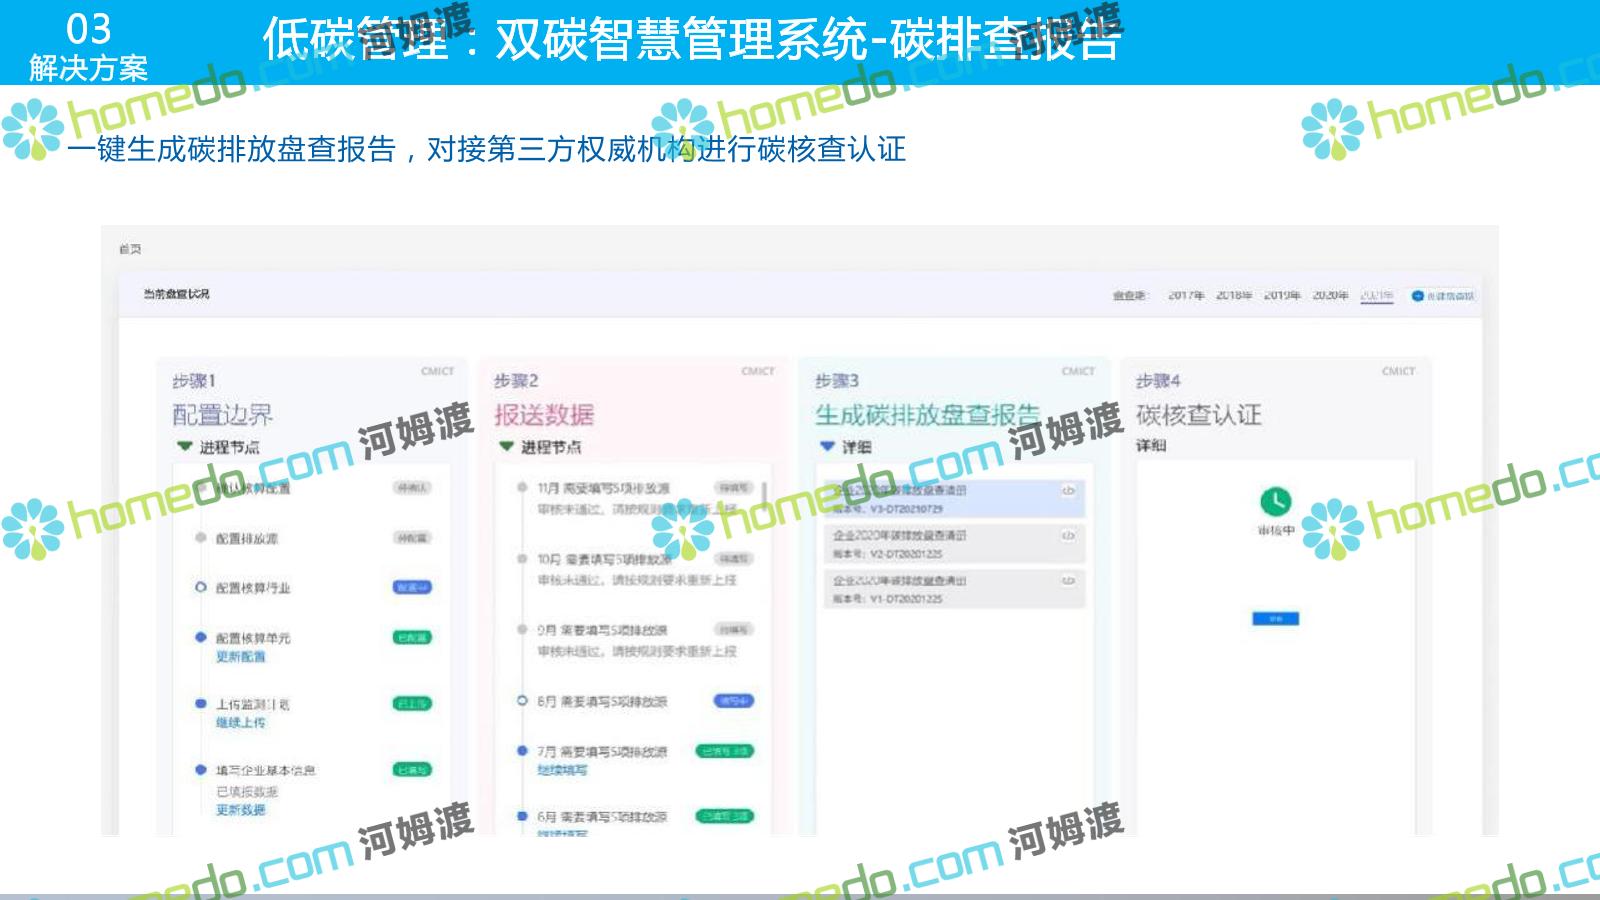The height and width of the screenshot is (900, 1600).
Task: Select the 2020年 year tab
Action: pos(1330,295)
